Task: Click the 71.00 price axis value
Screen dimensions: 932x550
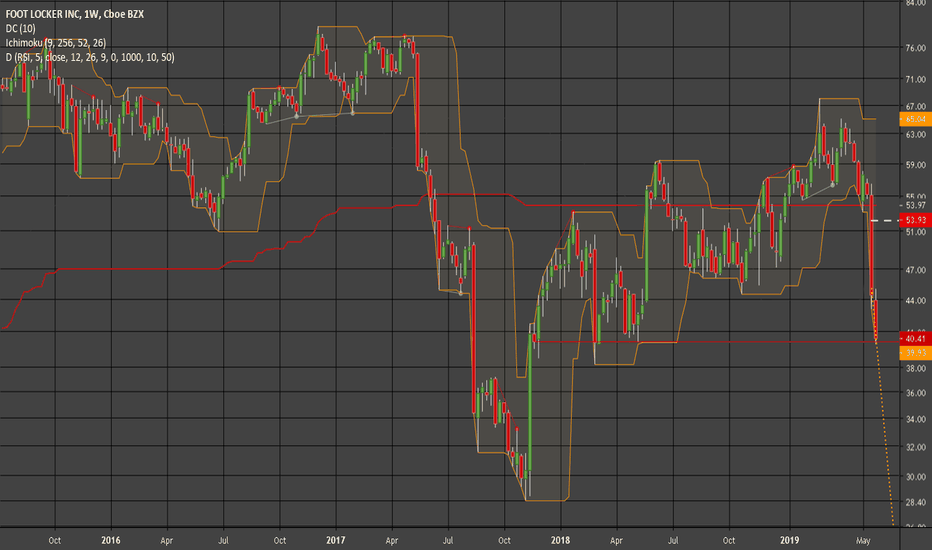Action: pyautogui.click(x=916, y=79)
